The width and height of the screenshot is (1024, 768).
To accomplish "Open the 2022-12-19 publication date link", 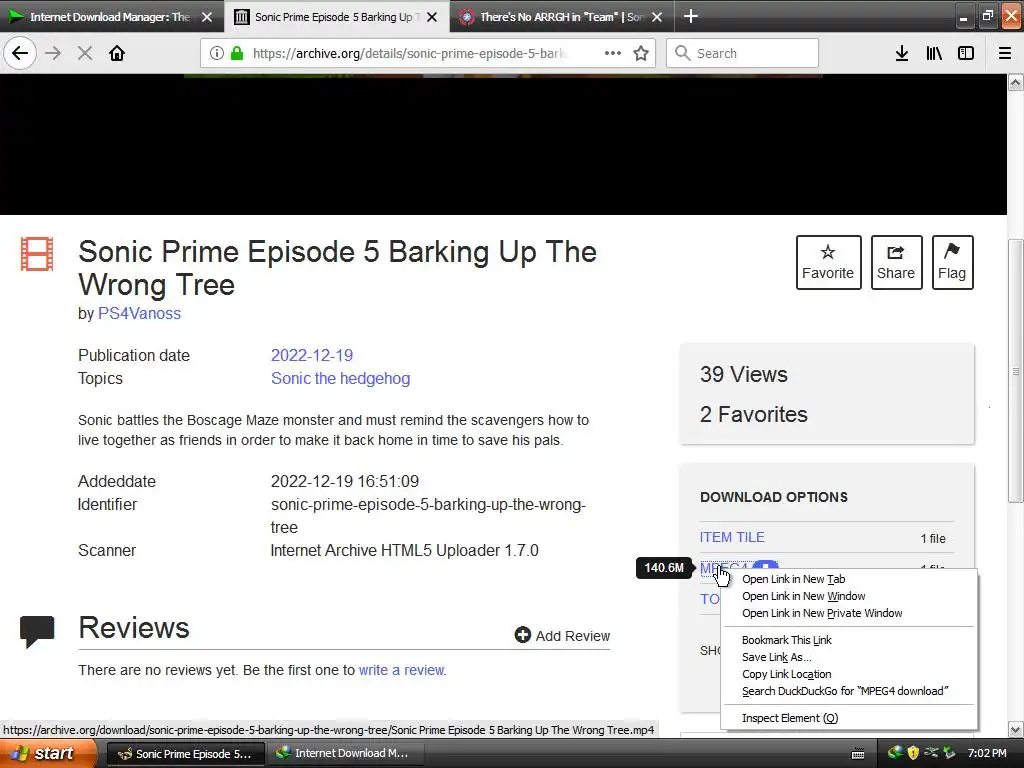I will coord(312,355).
